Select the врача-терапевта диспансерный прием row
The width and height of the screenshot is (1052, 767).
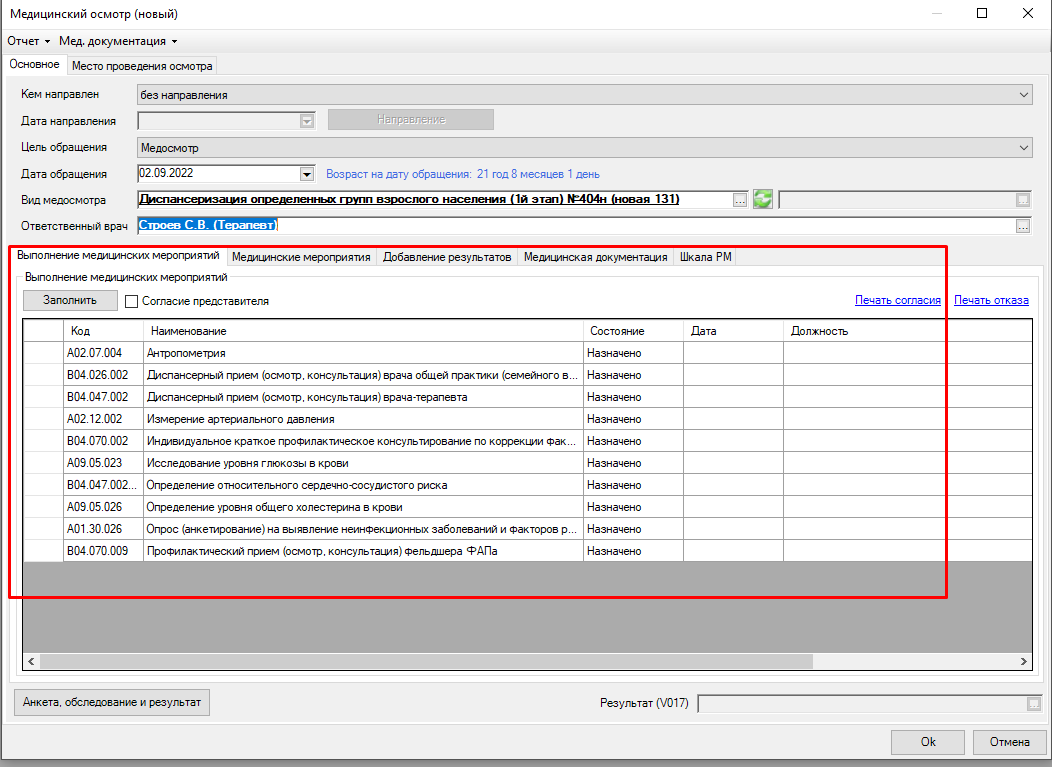[528, 397]
